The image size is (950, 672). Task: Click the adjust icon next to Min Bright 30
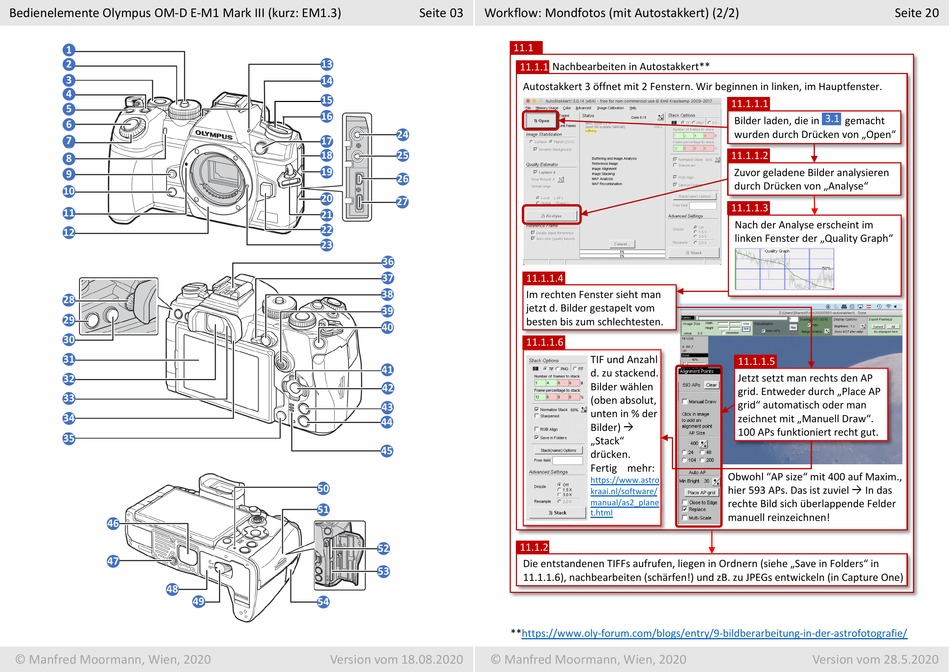716,482
